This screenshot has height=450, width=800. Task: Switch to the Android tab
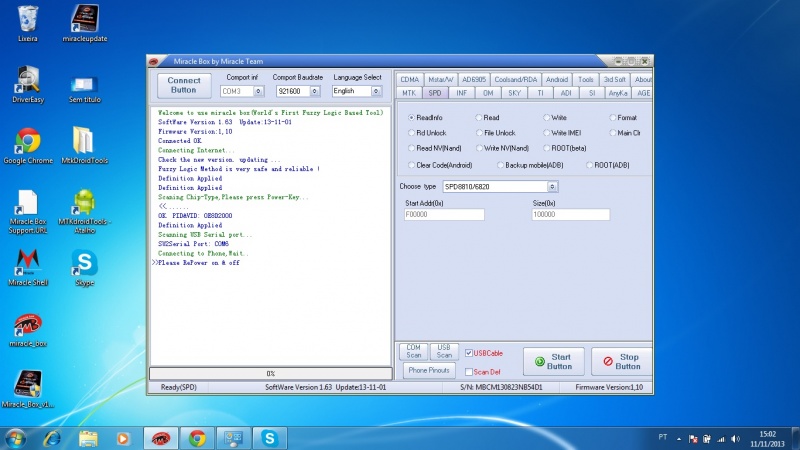tap(557, 80)
